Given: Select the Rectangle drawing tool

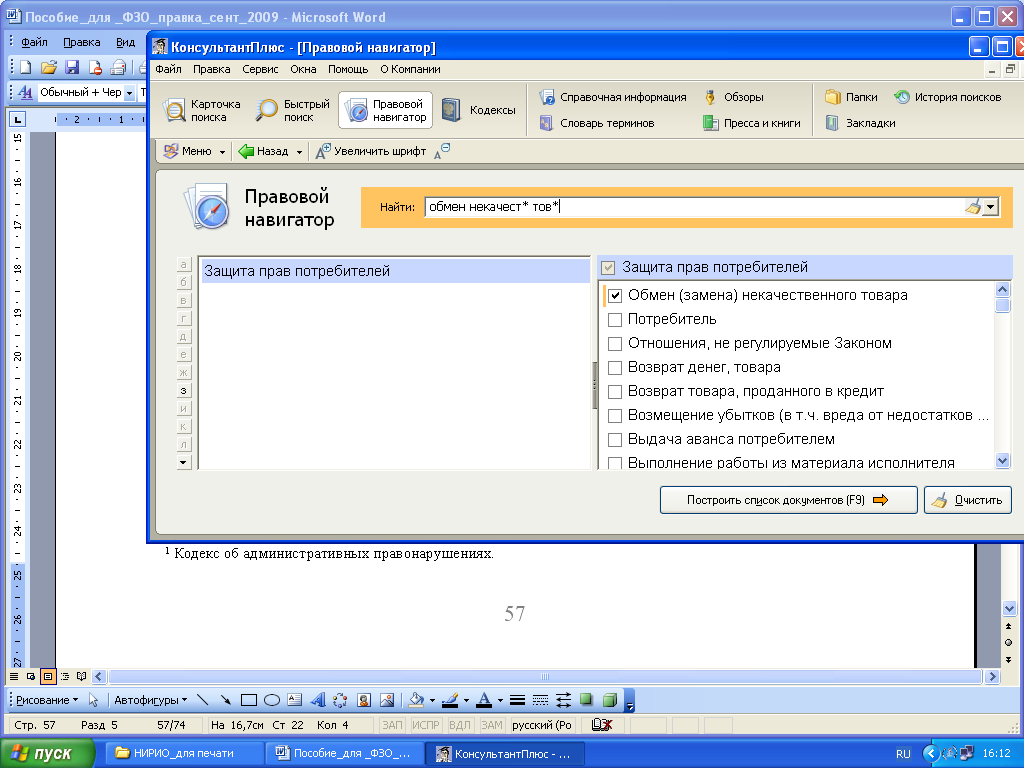Looking at the screenshot, I should [249, 700].
